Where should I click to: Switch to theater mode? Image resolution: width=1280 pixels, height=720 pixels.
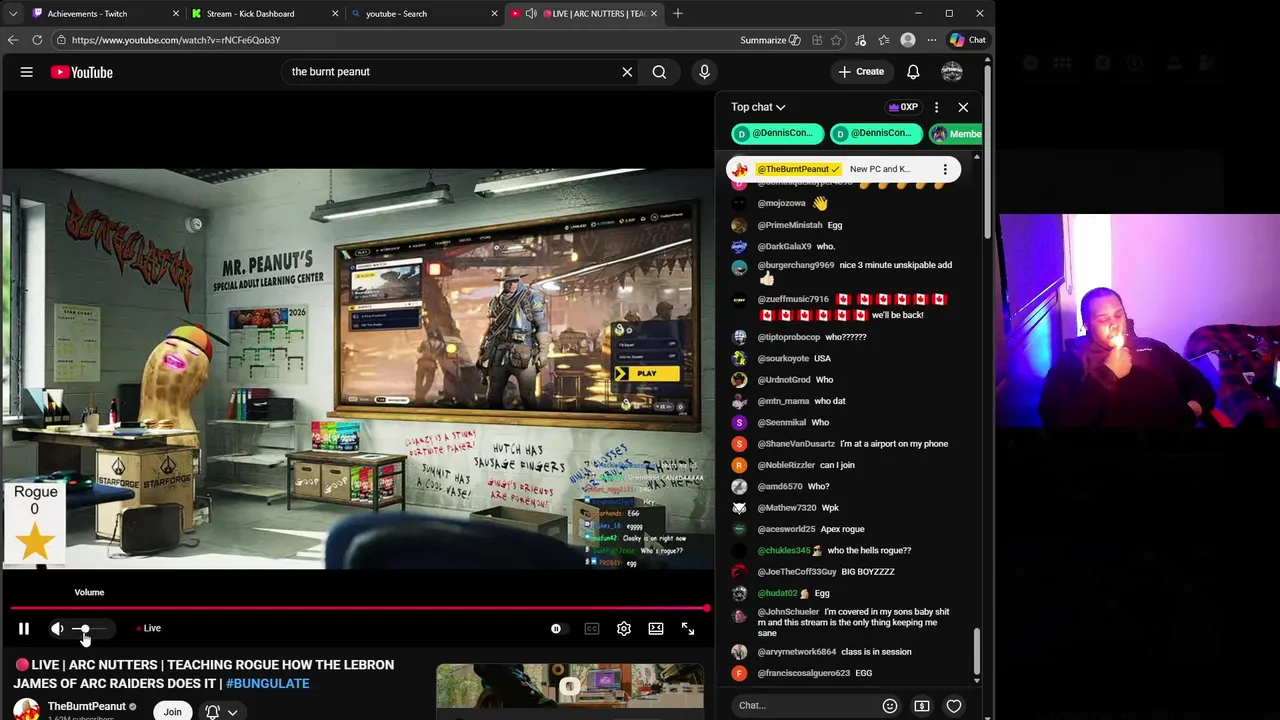coord(656,629)
